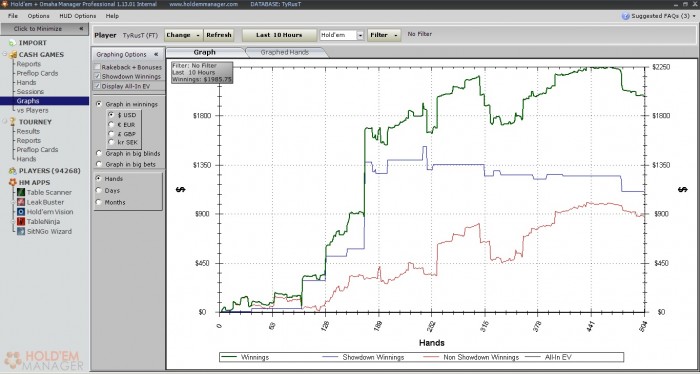
Task: Select £ GBP currency radio
Action: (111, 133)
